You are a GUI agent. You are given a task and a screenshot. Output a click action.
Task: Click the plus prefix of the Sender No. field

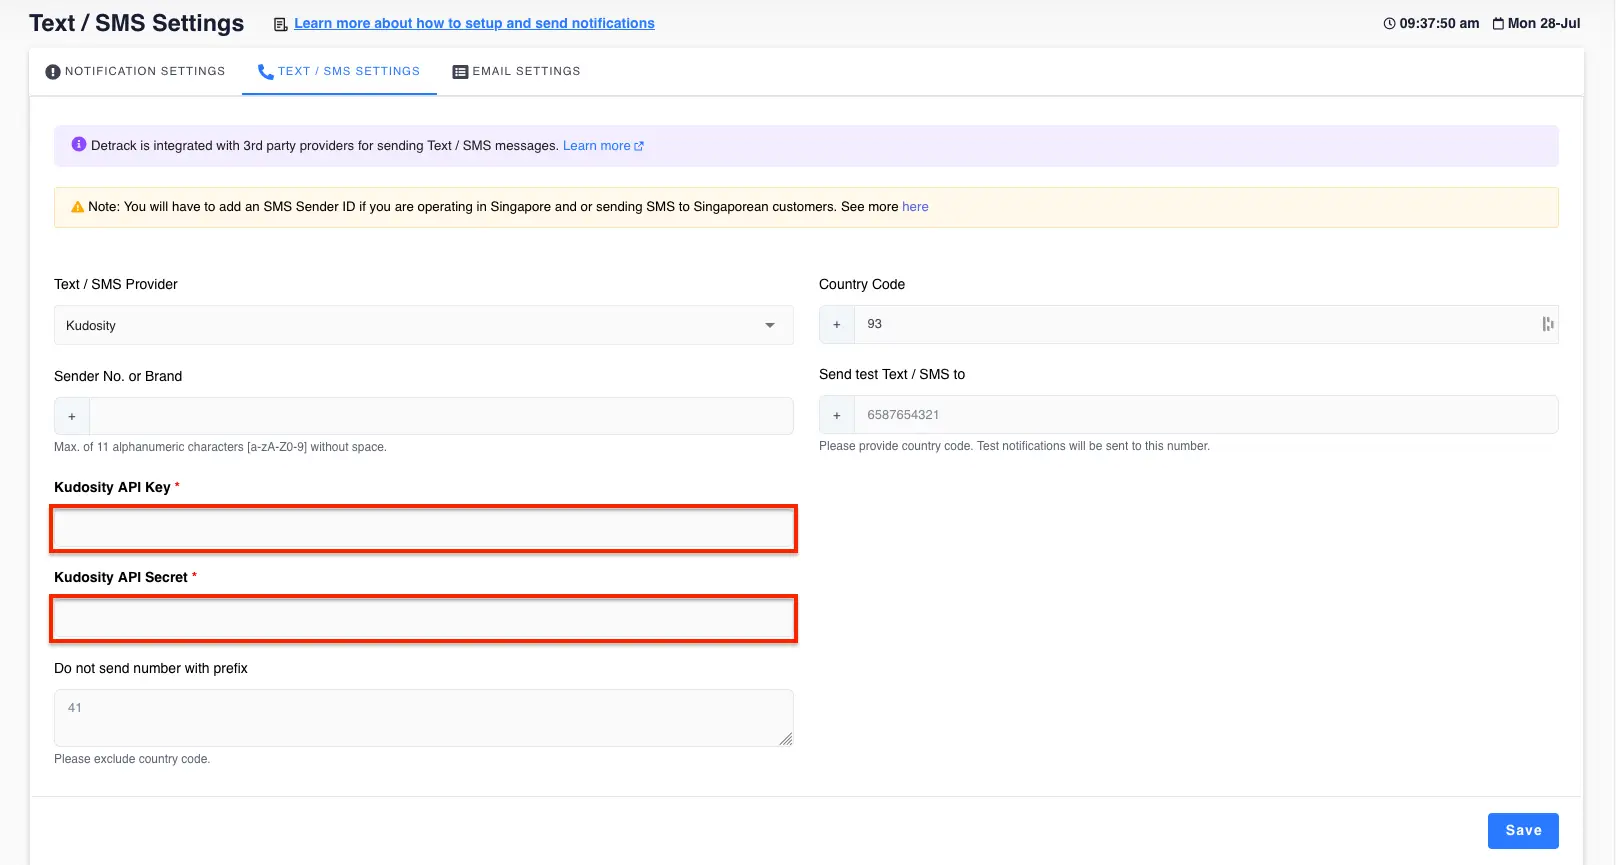pyautogui.click(x=72, y=416)
